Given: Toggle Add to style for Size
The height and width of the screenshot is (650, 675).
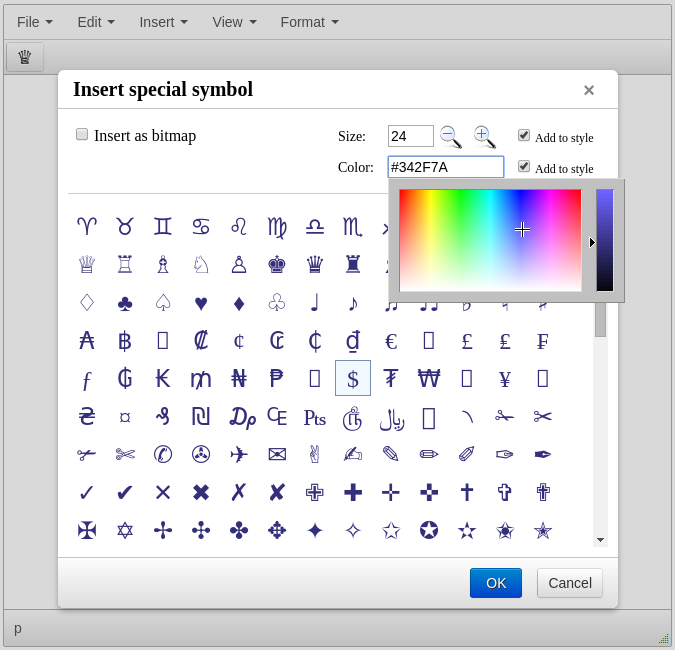Looking at the screenshot, I should click(x=524, y=135).
